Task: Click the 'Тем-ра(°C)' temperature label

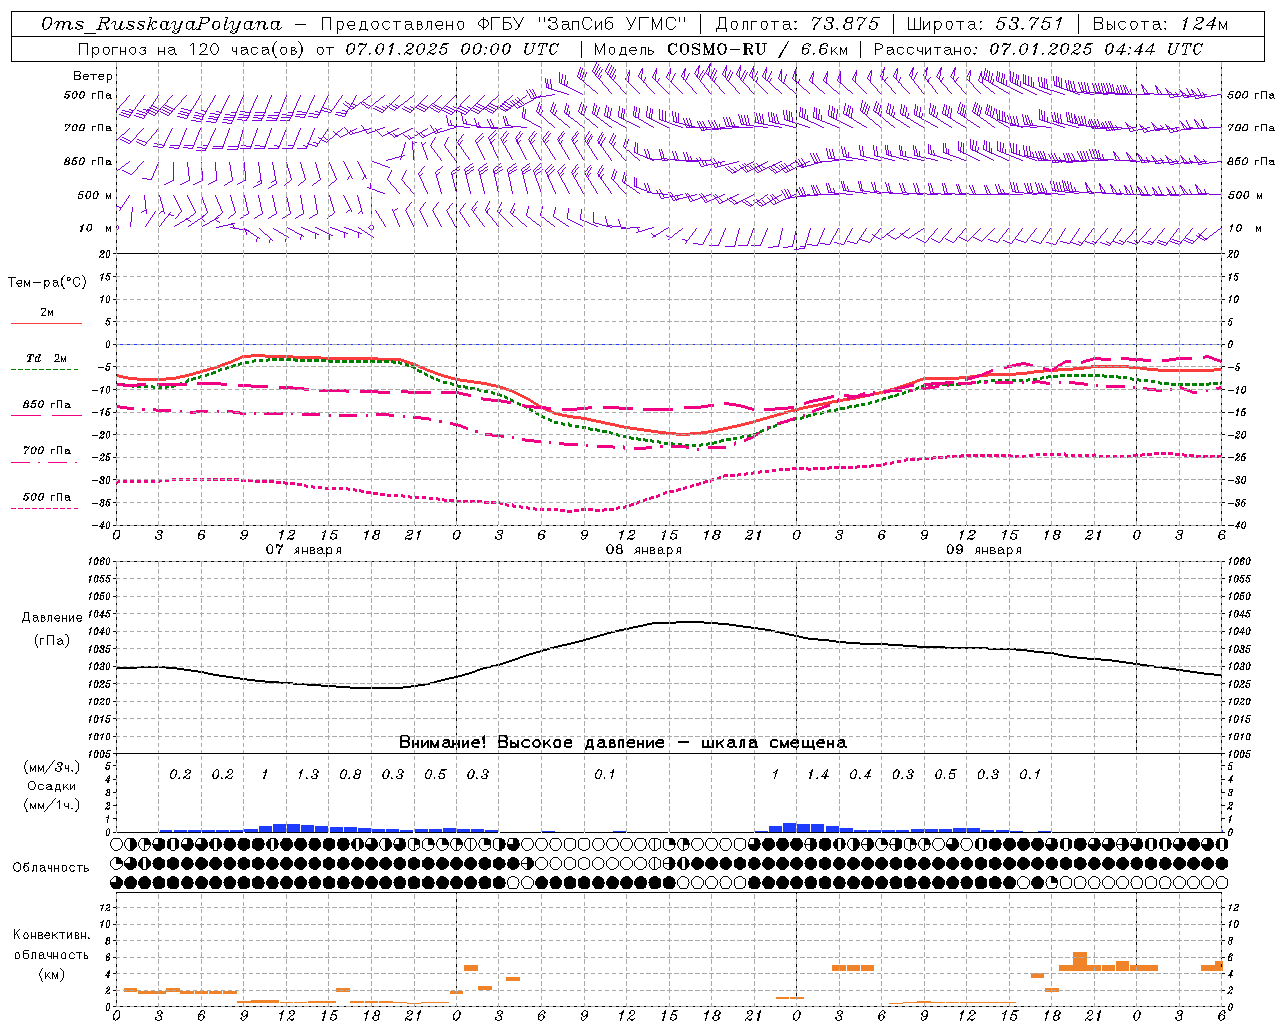Action: click(x=47, y=283)
